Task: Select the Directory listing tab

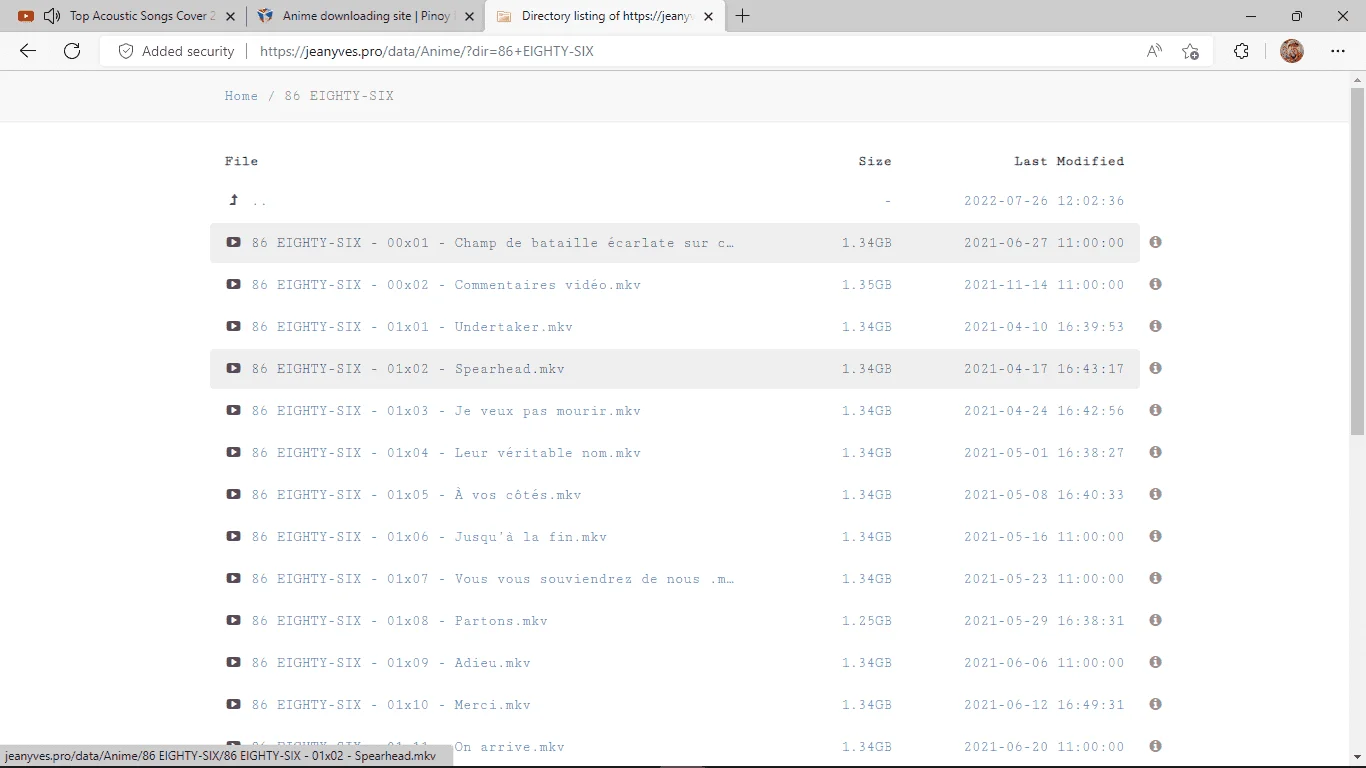Action: [606, 16]
